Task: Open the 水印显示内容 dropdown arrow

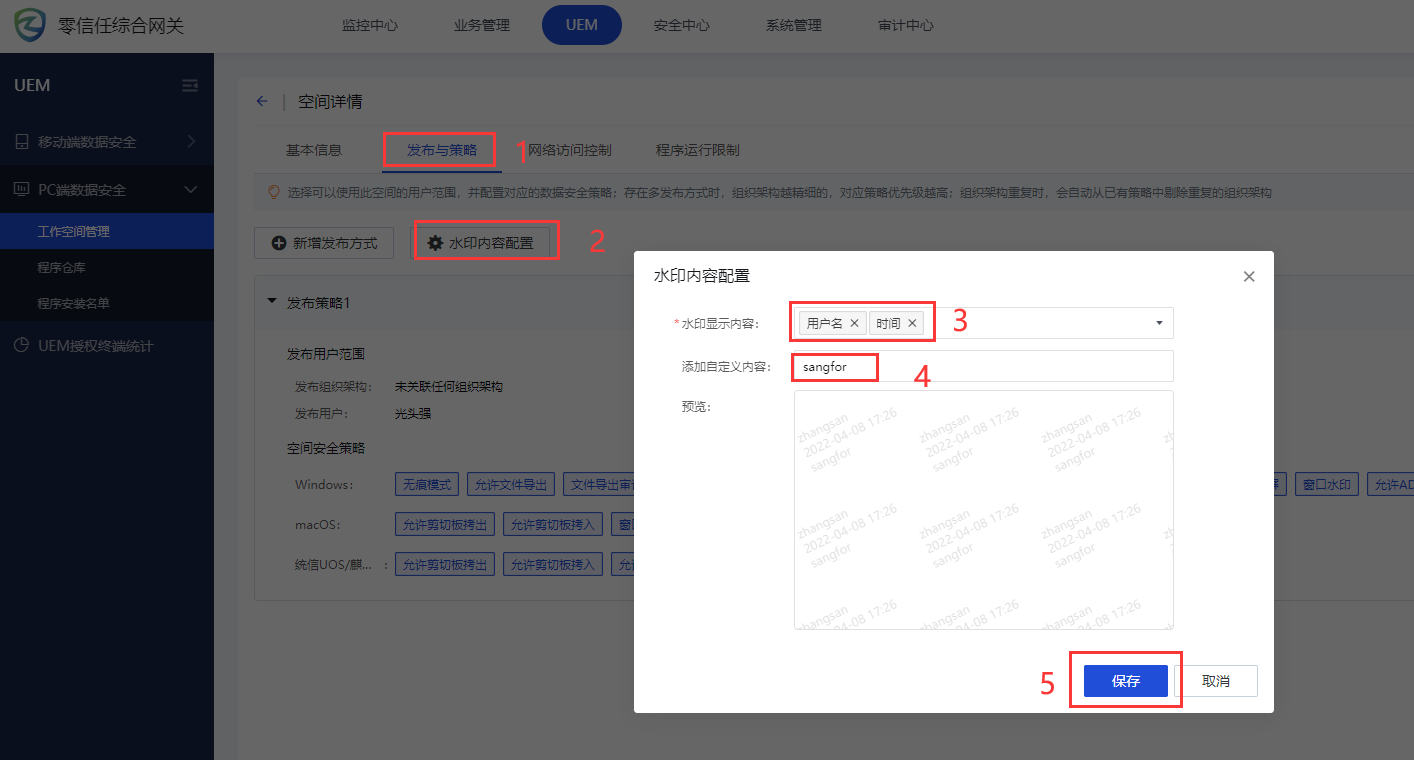Action: pyautogui.click(x=1159, y=323)
